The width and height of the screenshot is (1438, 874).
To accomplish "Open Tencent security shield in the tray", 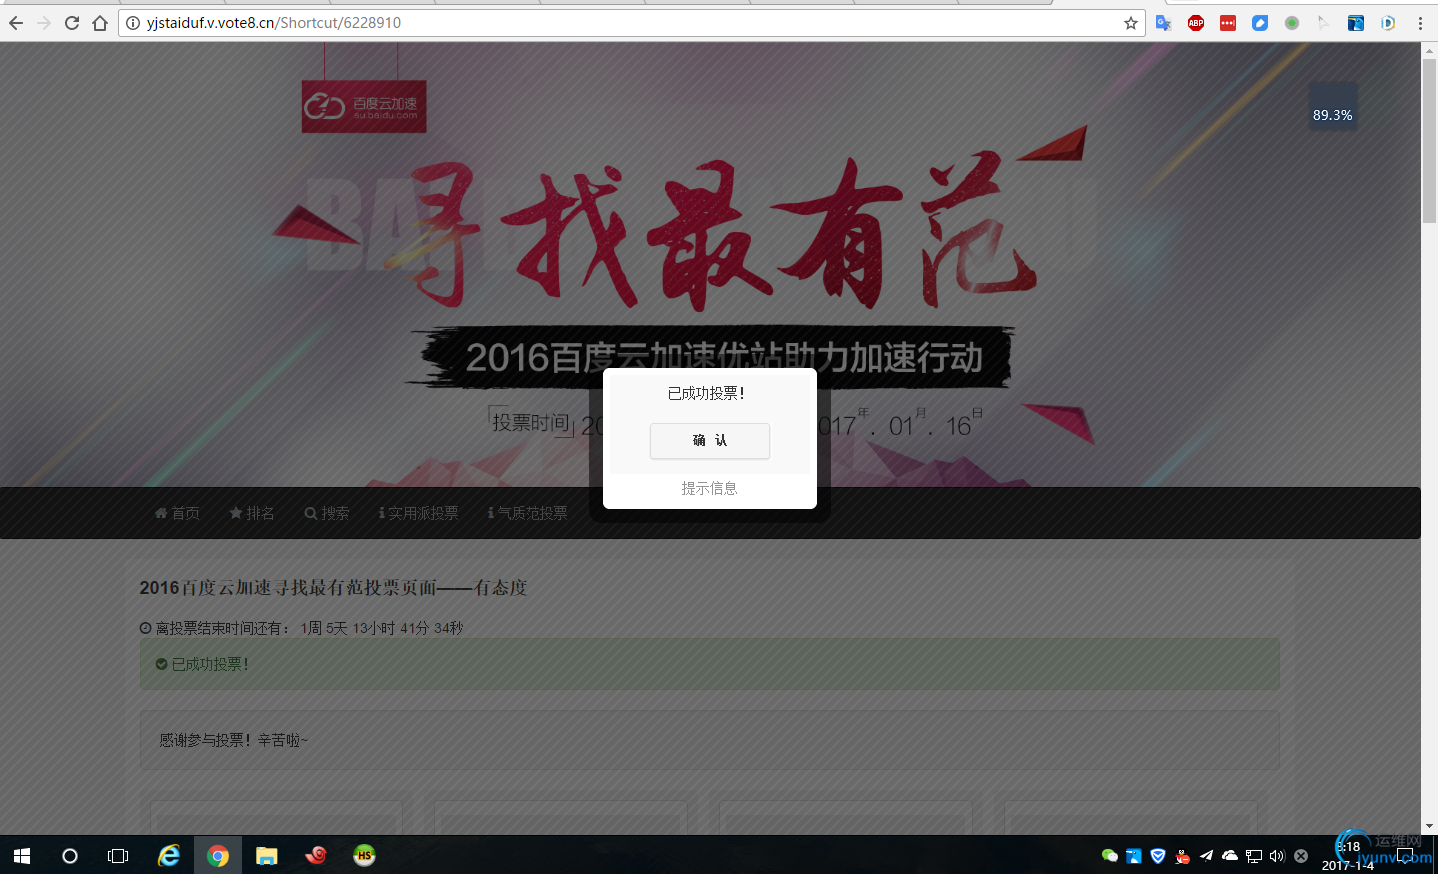I will coord(1157,856).
